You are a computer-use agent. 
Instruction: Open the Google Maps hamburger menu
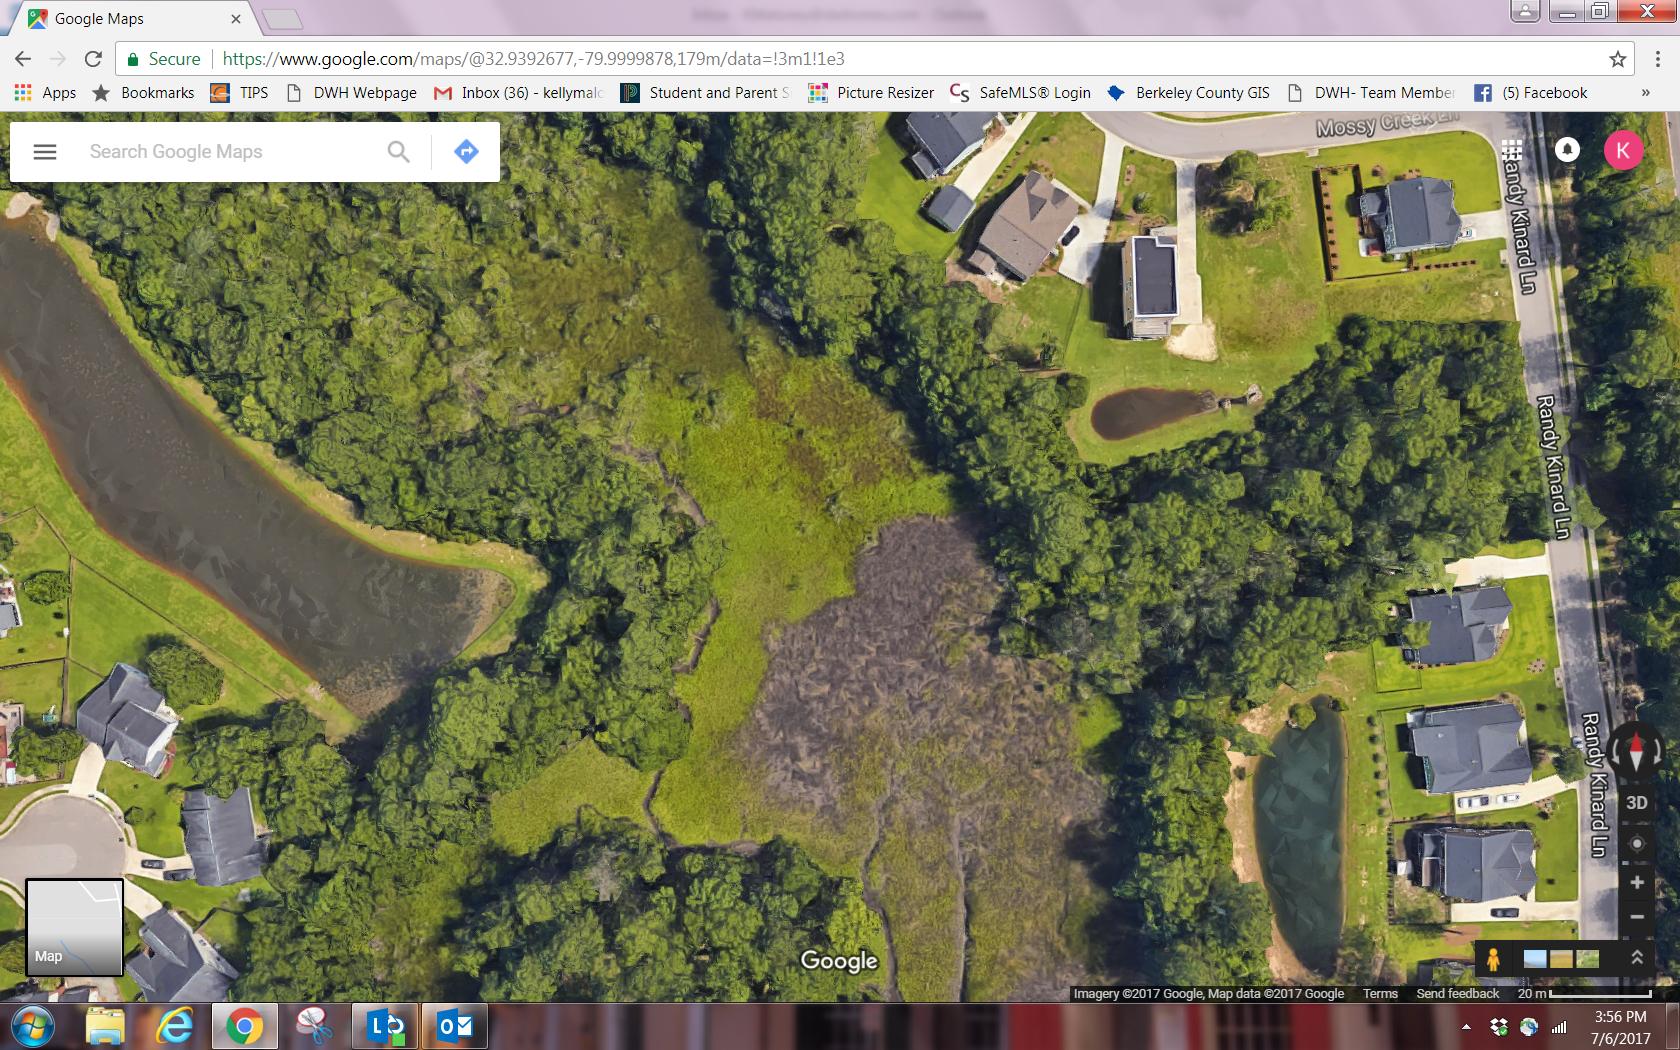(x=45, y=152)
